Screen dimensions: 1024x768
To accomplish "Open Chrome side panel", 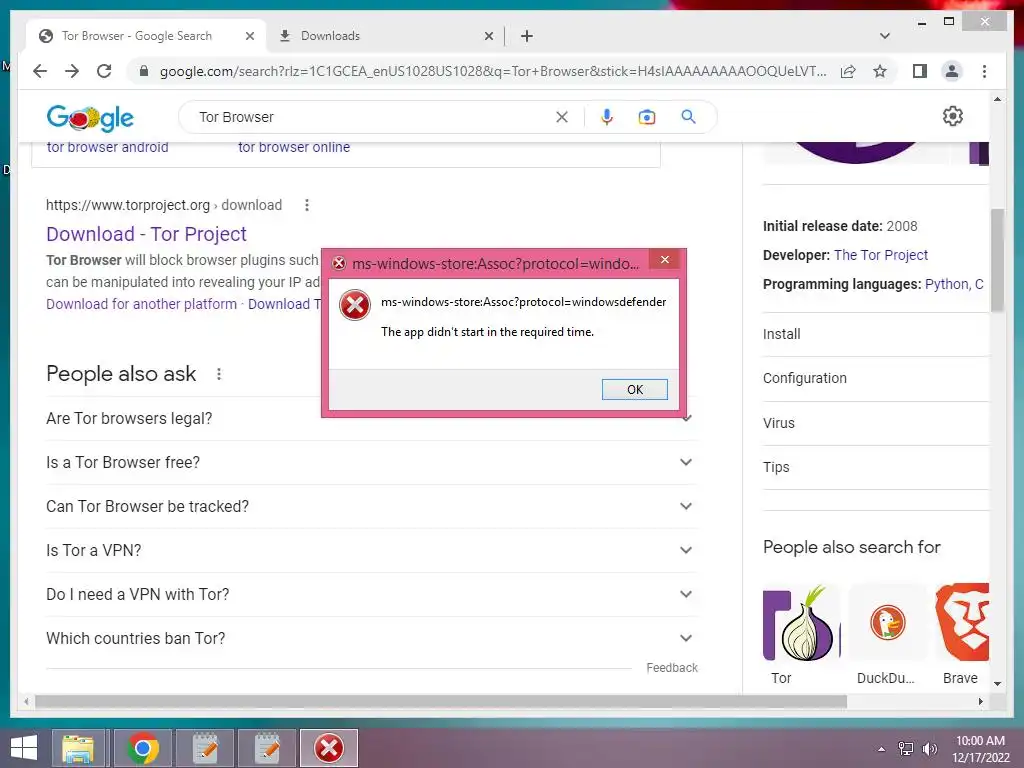I will point(920,71).
